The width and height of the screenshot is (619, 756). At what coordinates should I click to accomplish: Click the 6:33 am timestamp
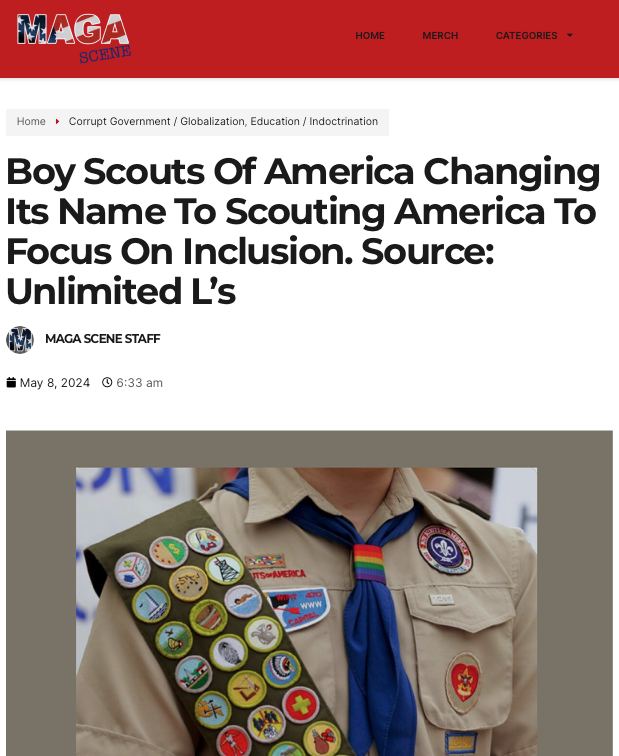pos(139,383)
